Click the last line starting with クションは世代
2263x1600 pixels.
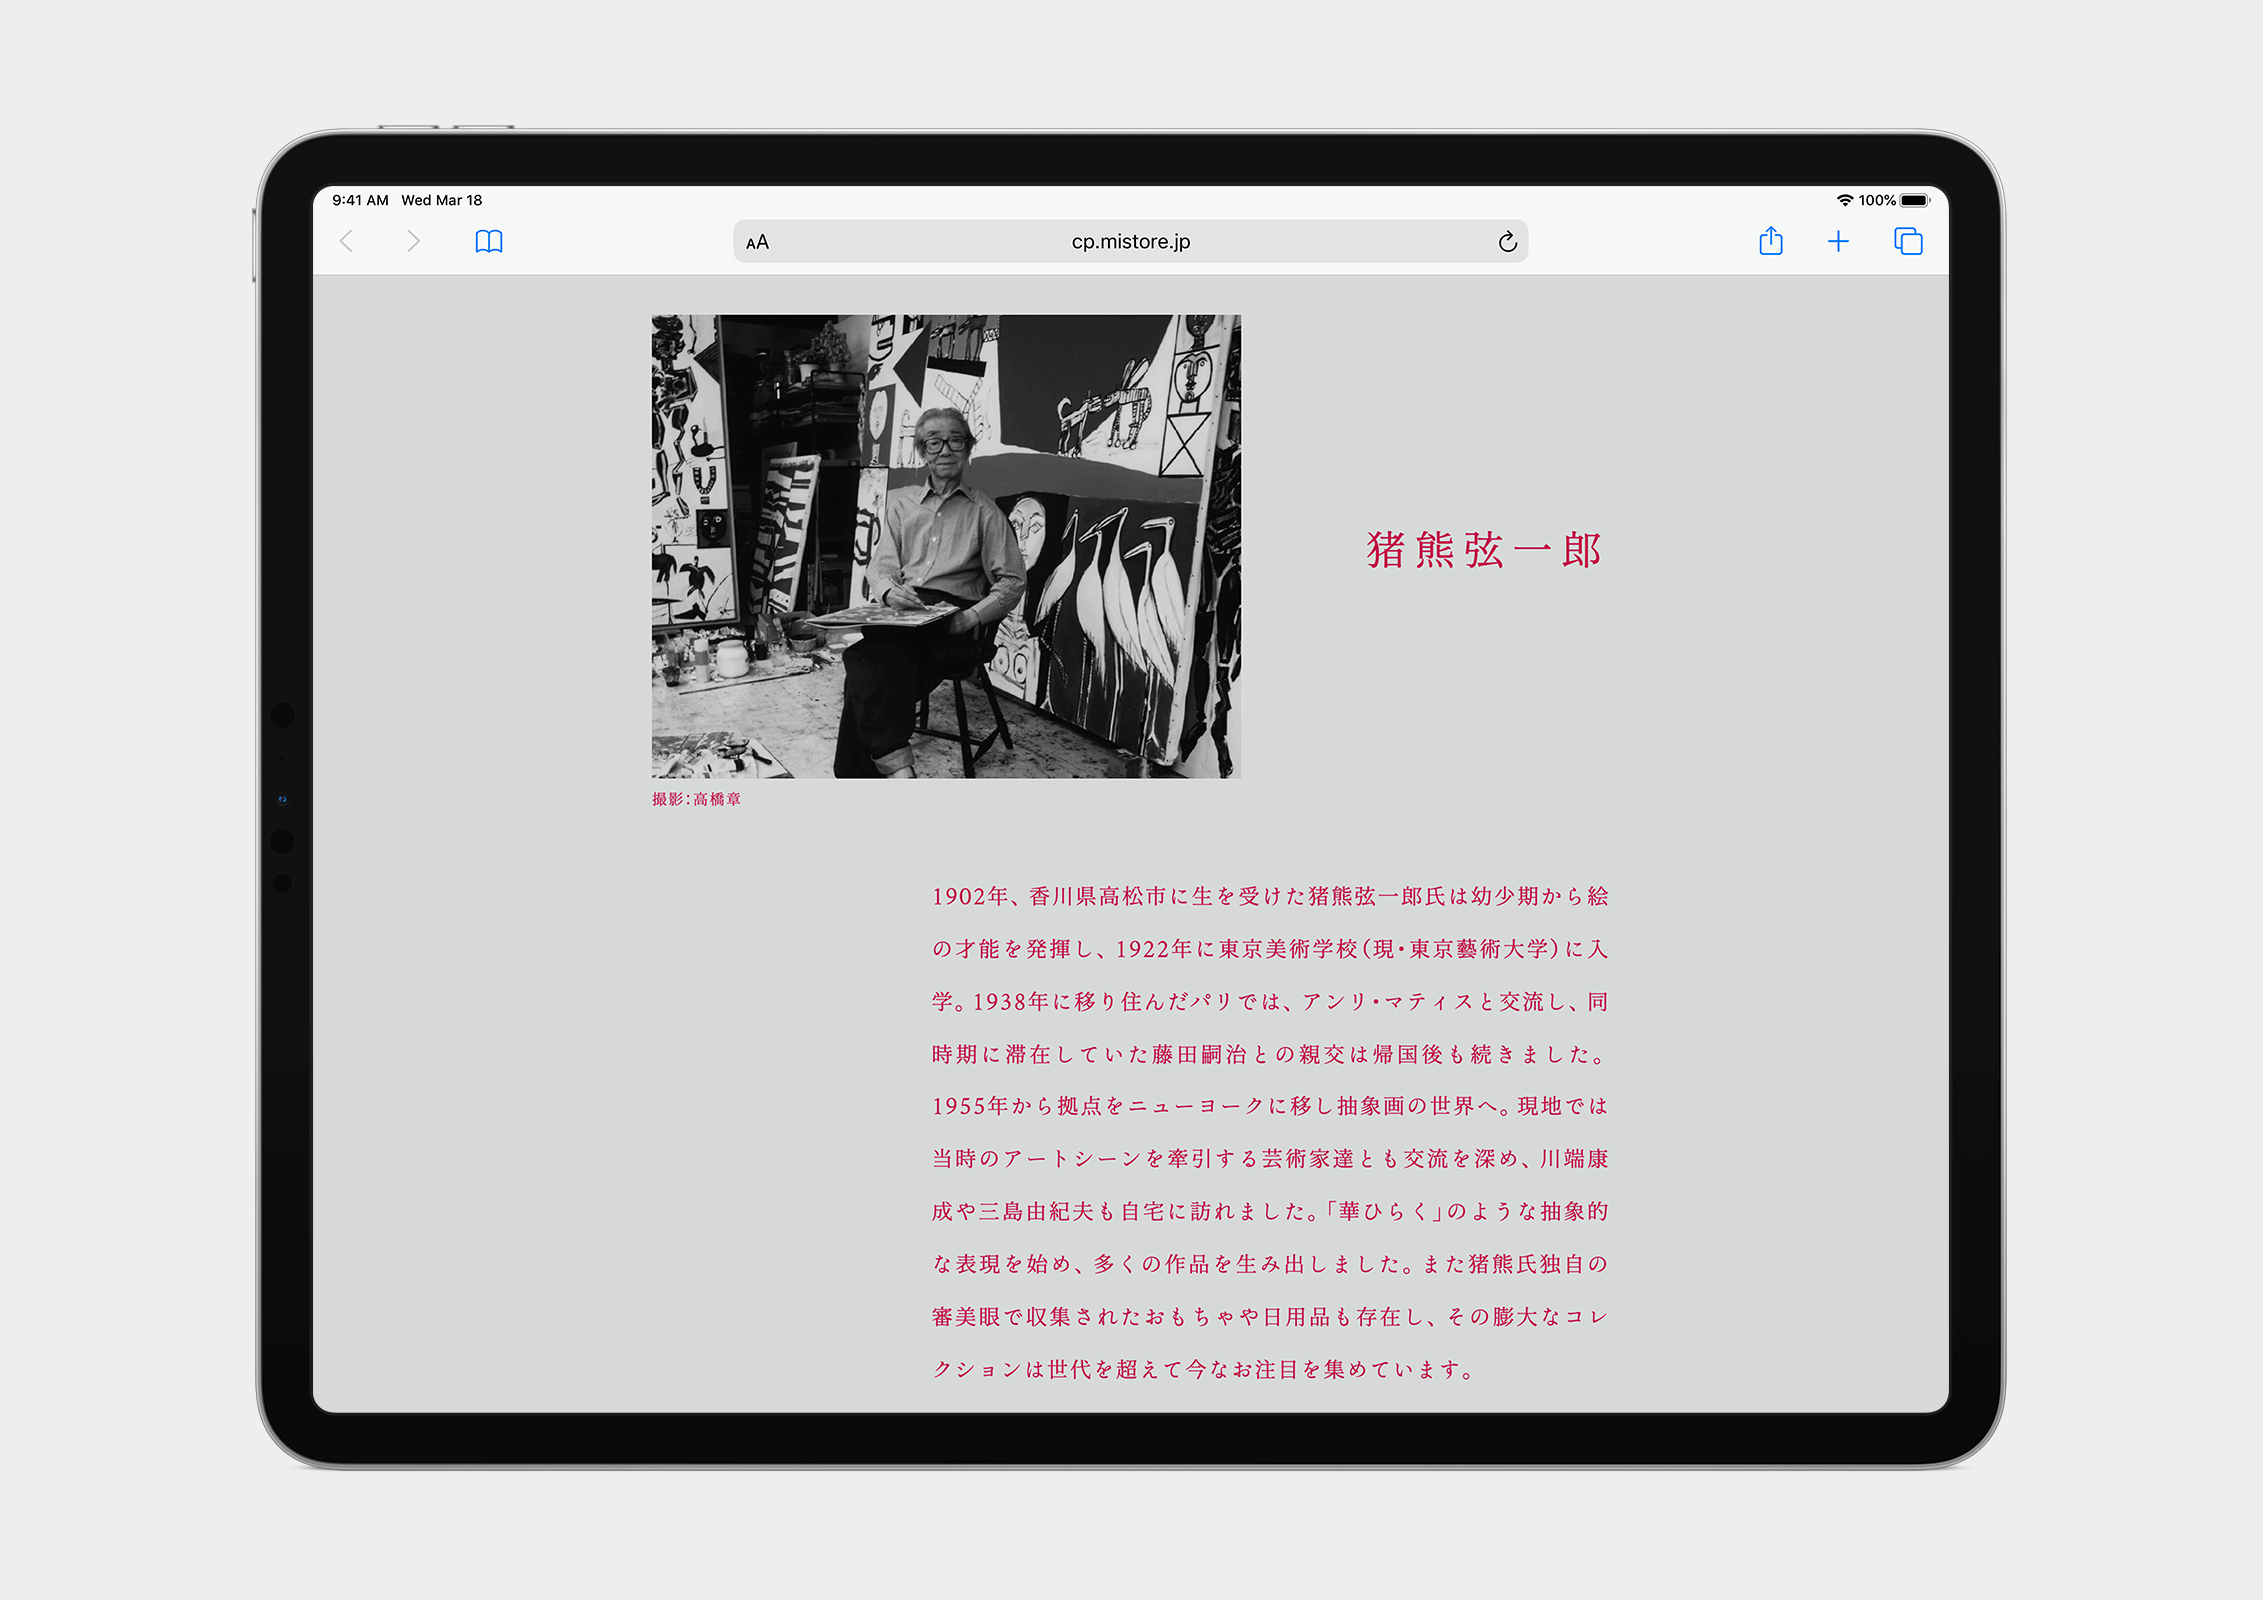(1203, 1369)
